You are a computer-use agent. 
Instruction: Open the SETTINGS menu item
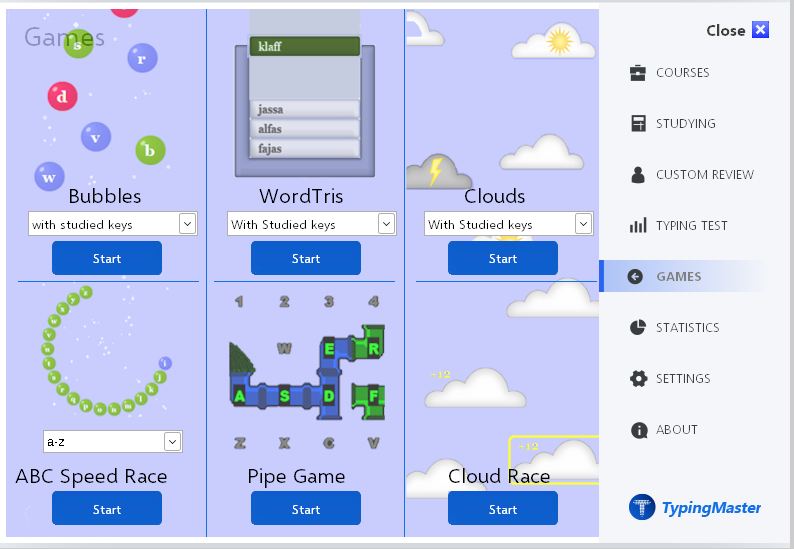click(683, 378)
